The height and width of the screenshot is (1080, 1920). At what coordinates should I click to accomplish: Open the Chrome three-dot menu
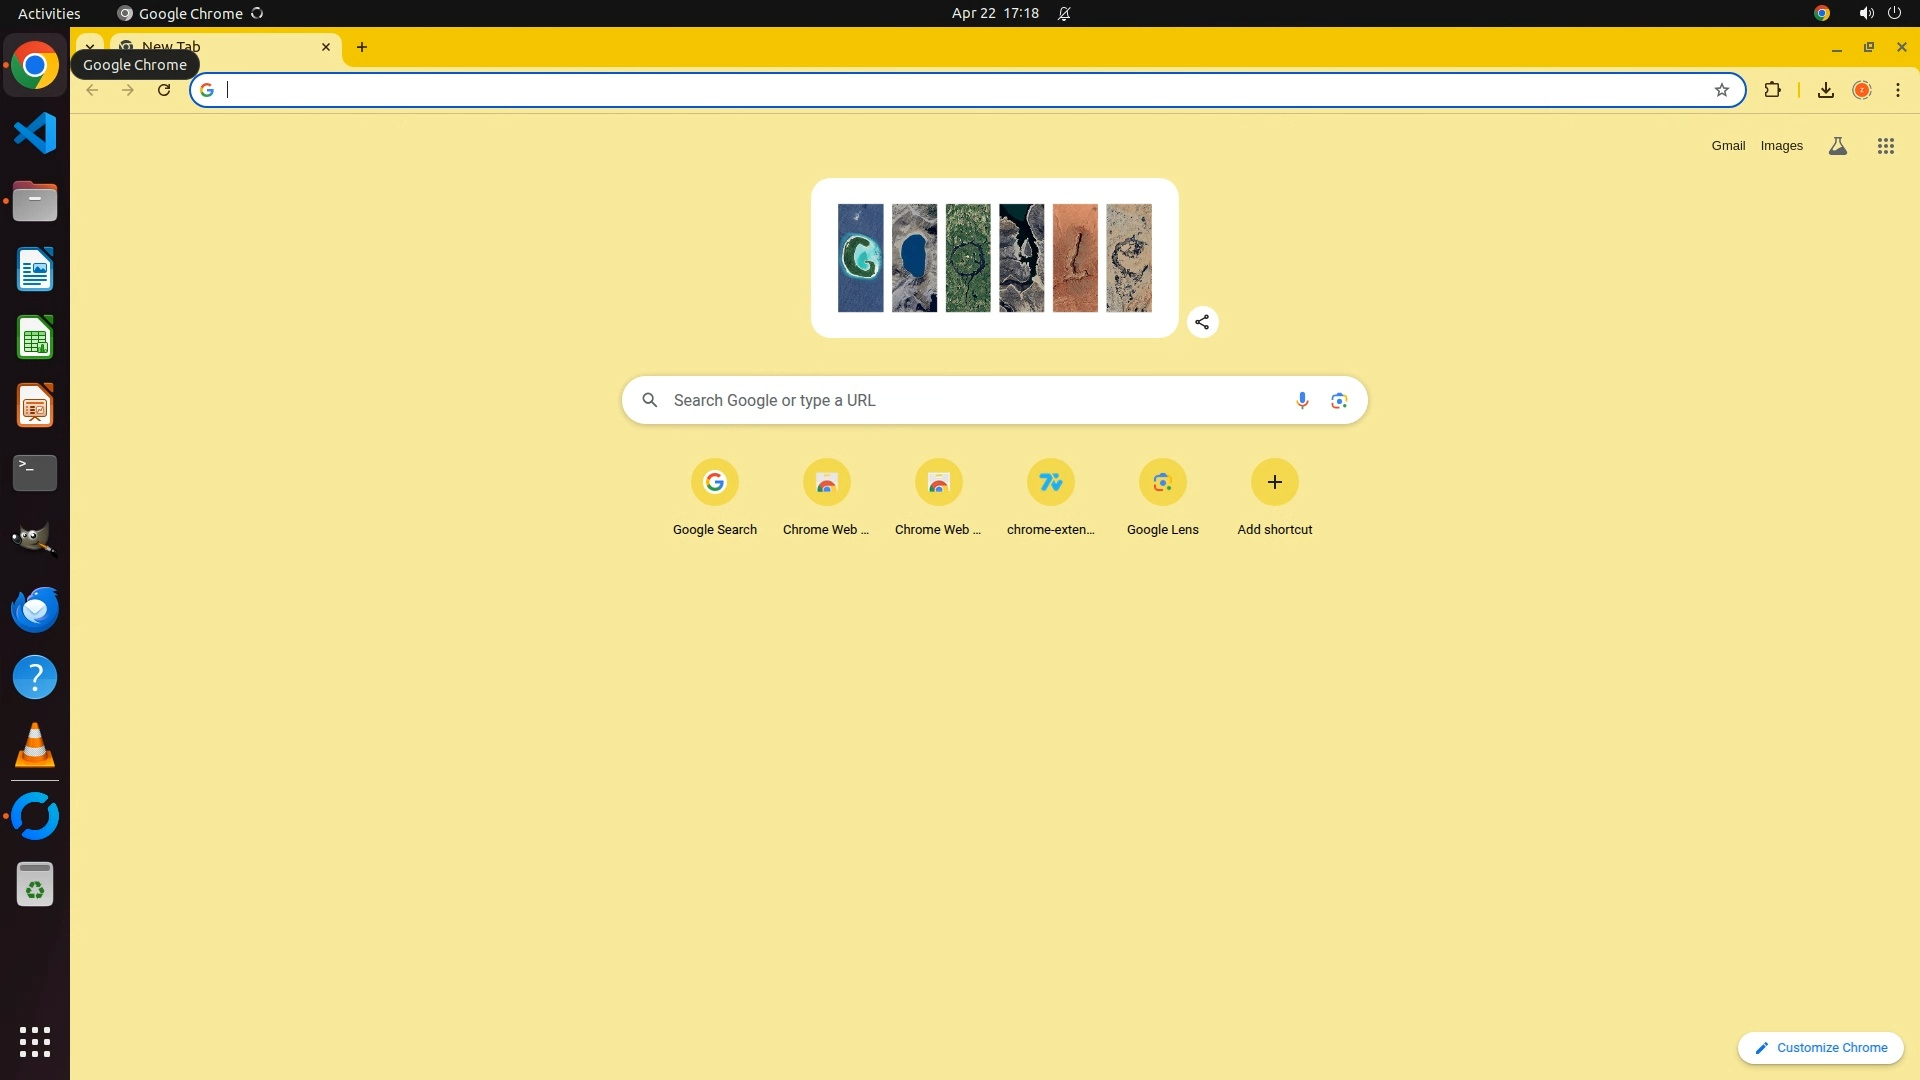[1897, 90]
